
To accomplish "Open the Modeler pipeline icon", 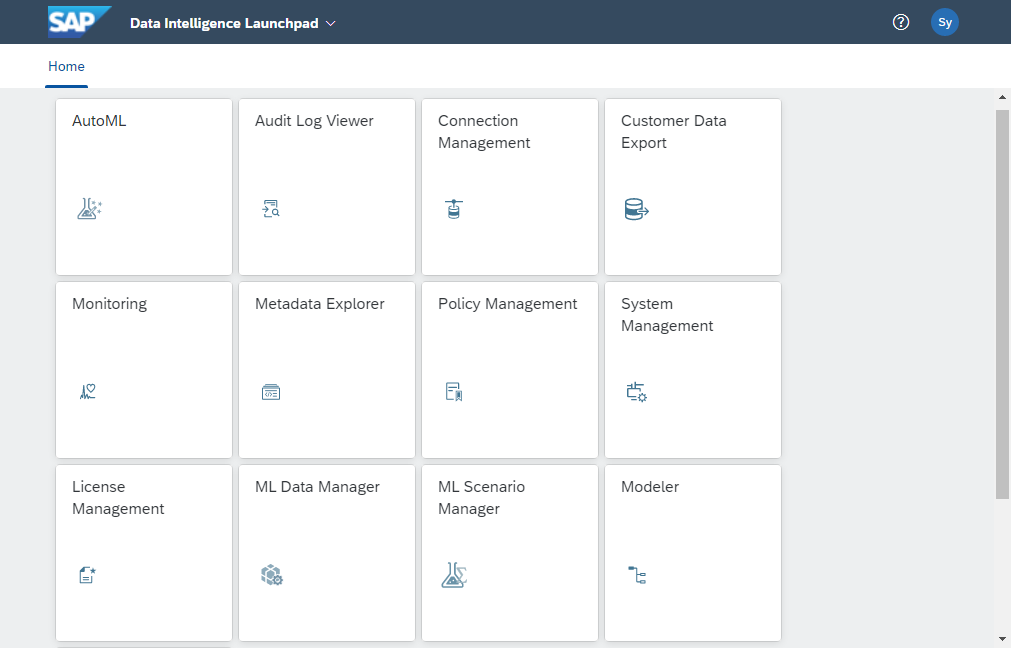I will [x=637, y=574].
